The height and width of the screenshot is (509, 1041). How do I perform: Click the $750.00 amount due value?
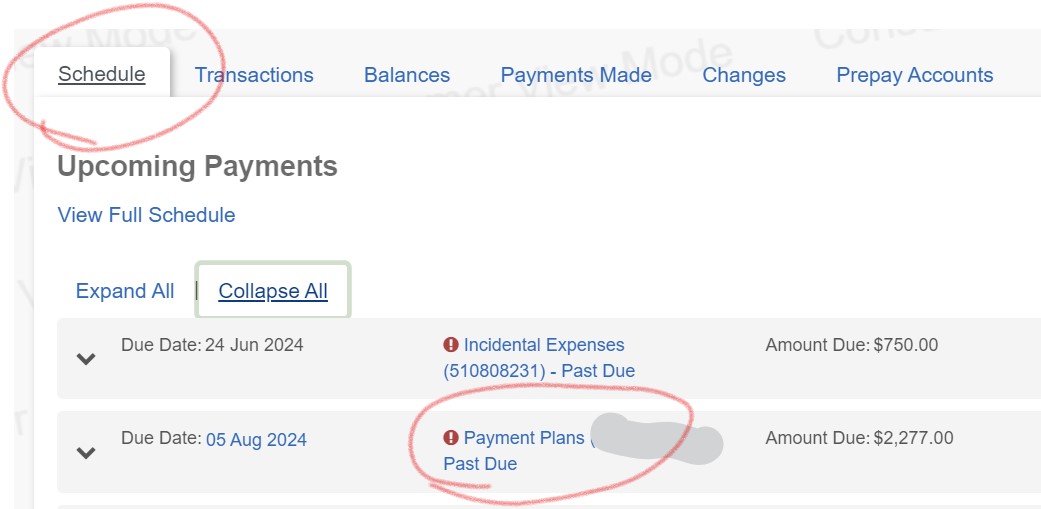(906, 345)
